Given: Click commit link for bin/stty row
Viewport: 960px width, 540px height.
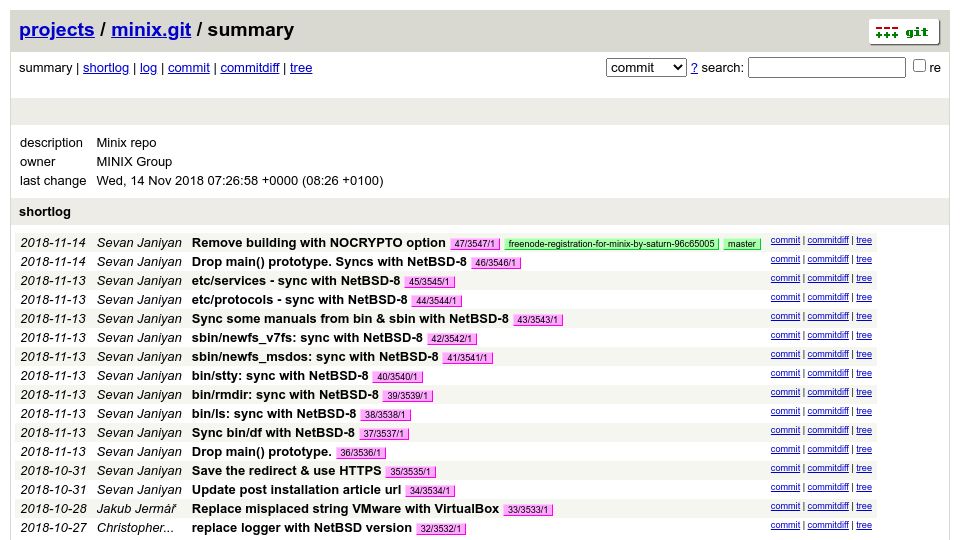Looking at the screenshot, I should tap(785, 373).
